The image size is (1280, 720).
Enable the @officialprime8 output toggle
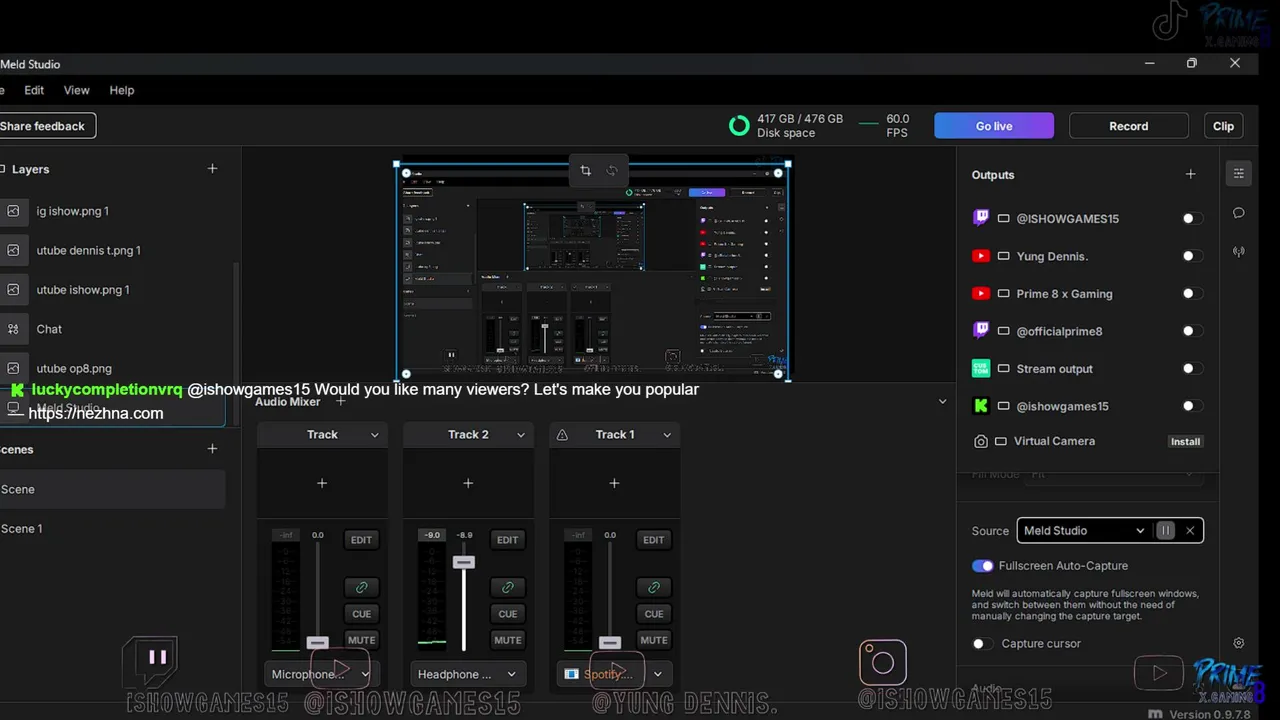(x=1192, y=331)
